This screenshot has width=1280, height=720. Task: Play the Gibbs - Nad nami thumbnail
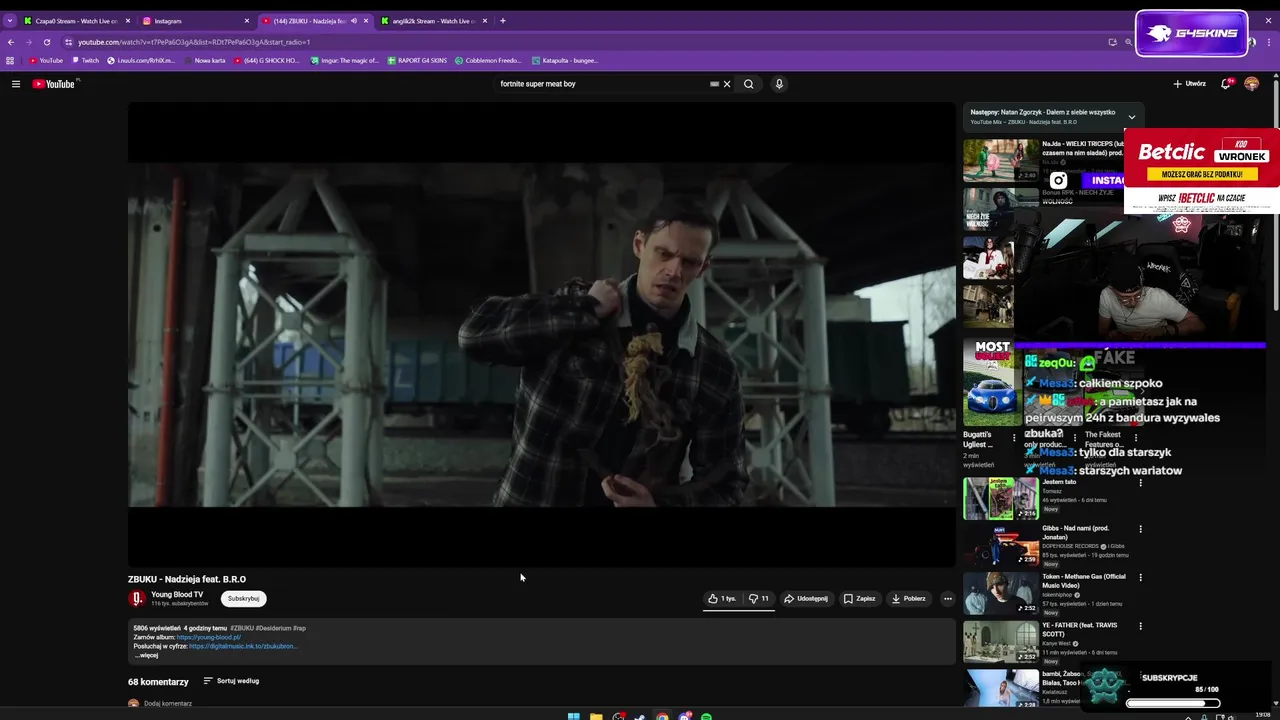pos(1000,546)
